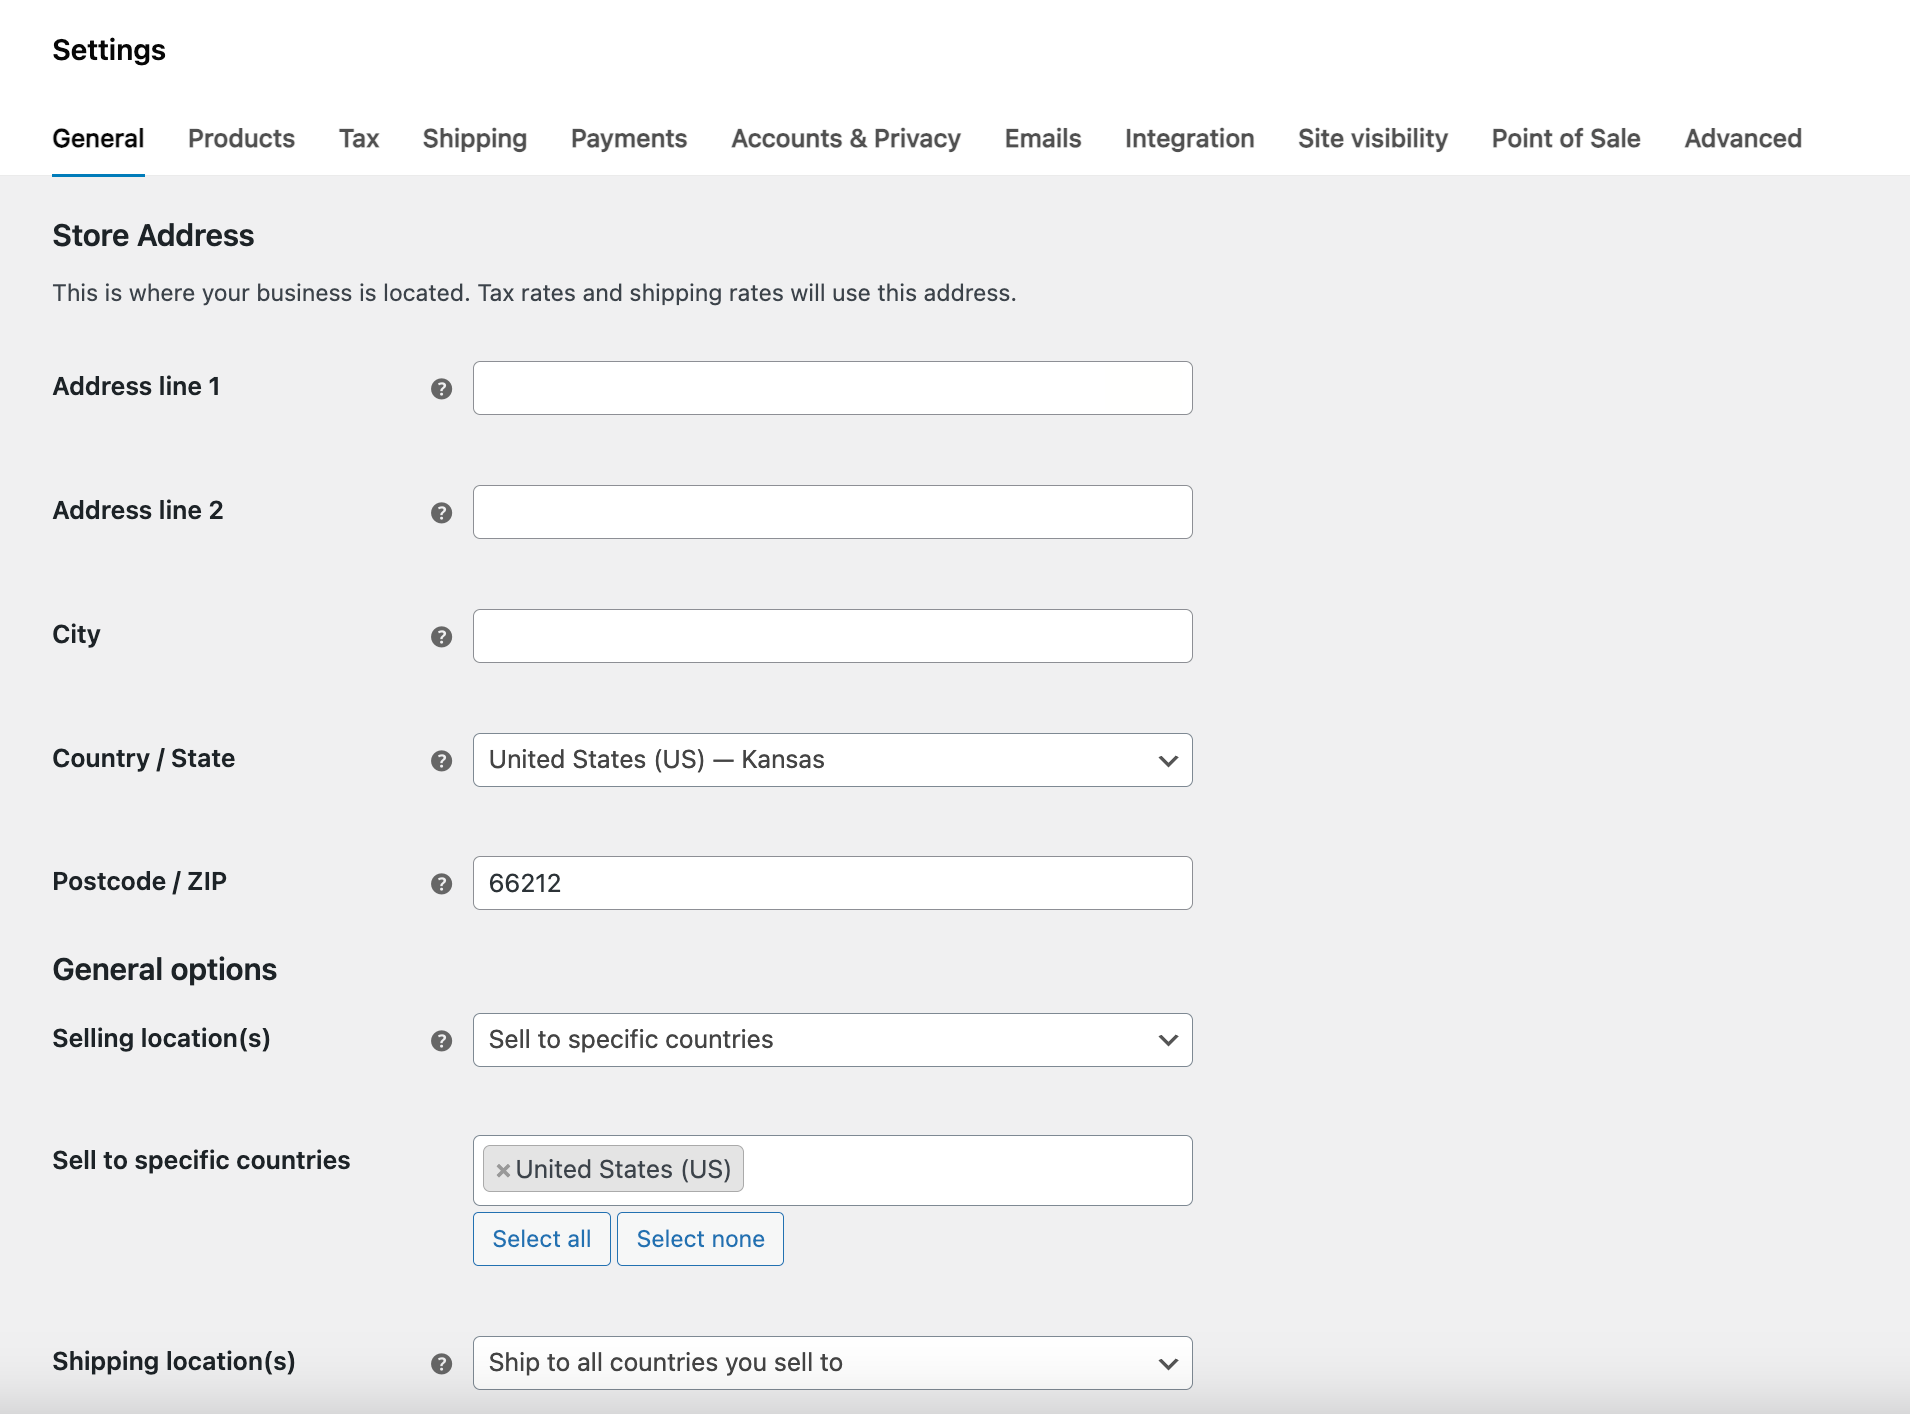Click the City field help icon
The width and height of the screenshot is (1910, 1414).
440,637
